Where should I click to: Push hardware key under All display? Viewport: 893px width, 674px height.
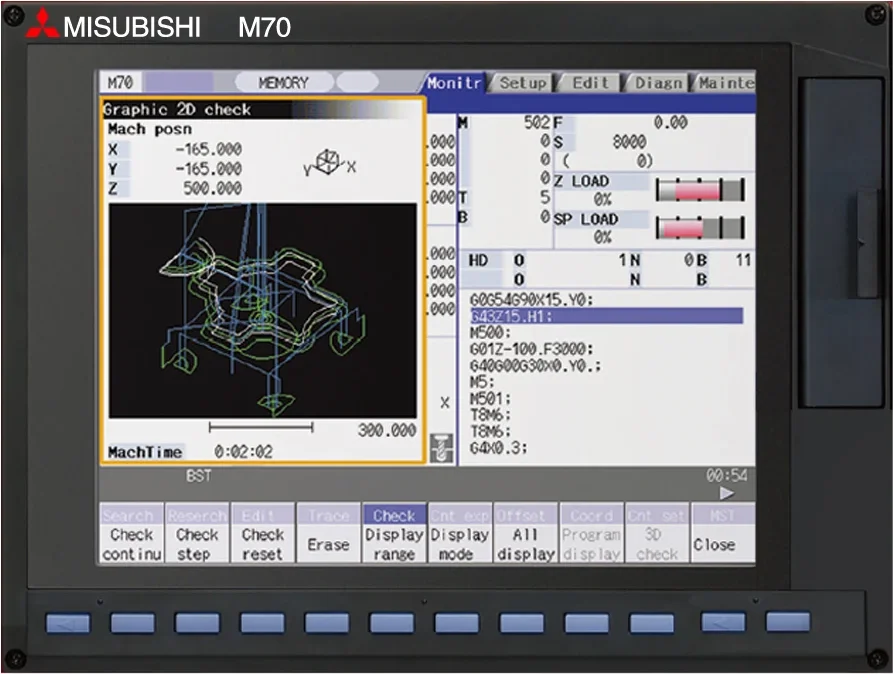[x=522, y=623]
